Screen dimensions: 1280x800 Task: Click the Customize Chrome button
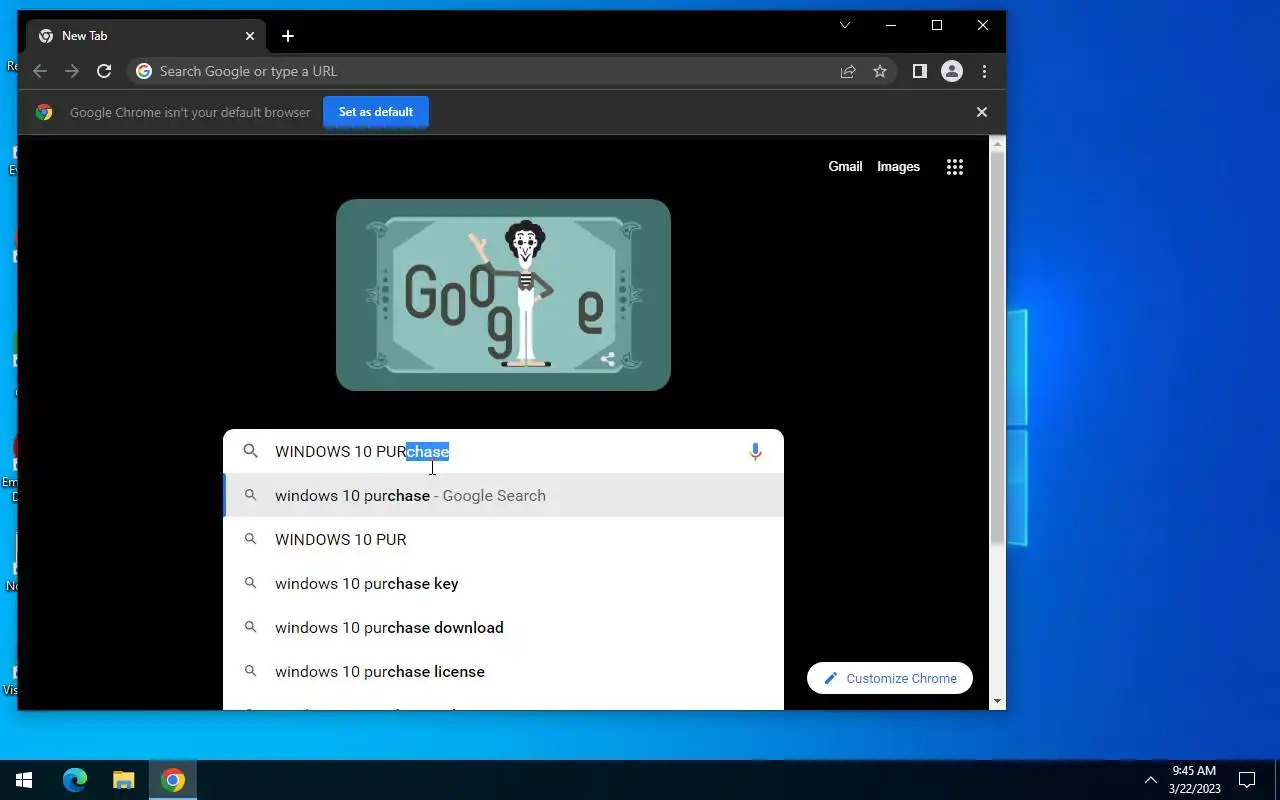point(890,678)
